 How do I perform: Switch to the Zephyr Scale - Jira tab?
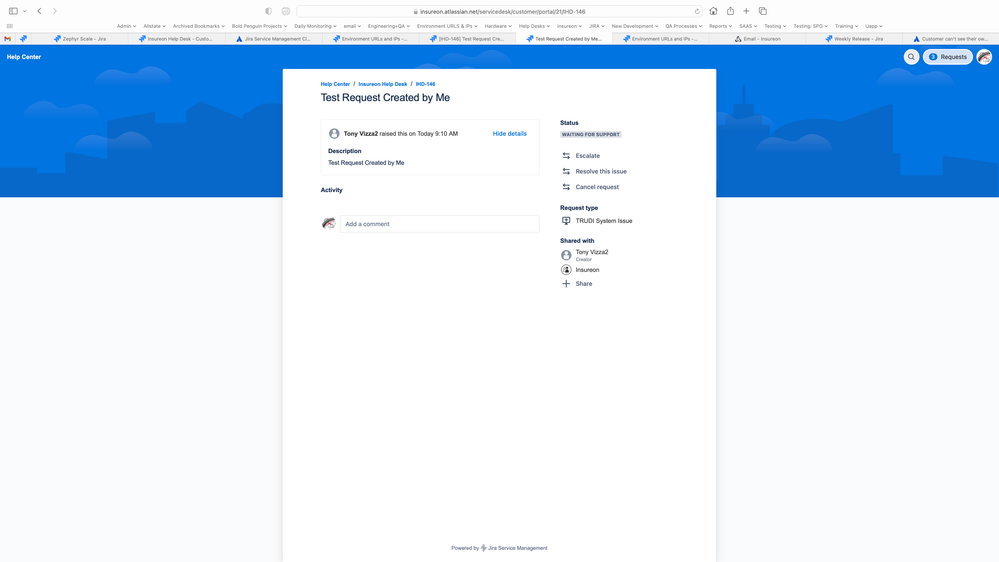coord(80,39)
